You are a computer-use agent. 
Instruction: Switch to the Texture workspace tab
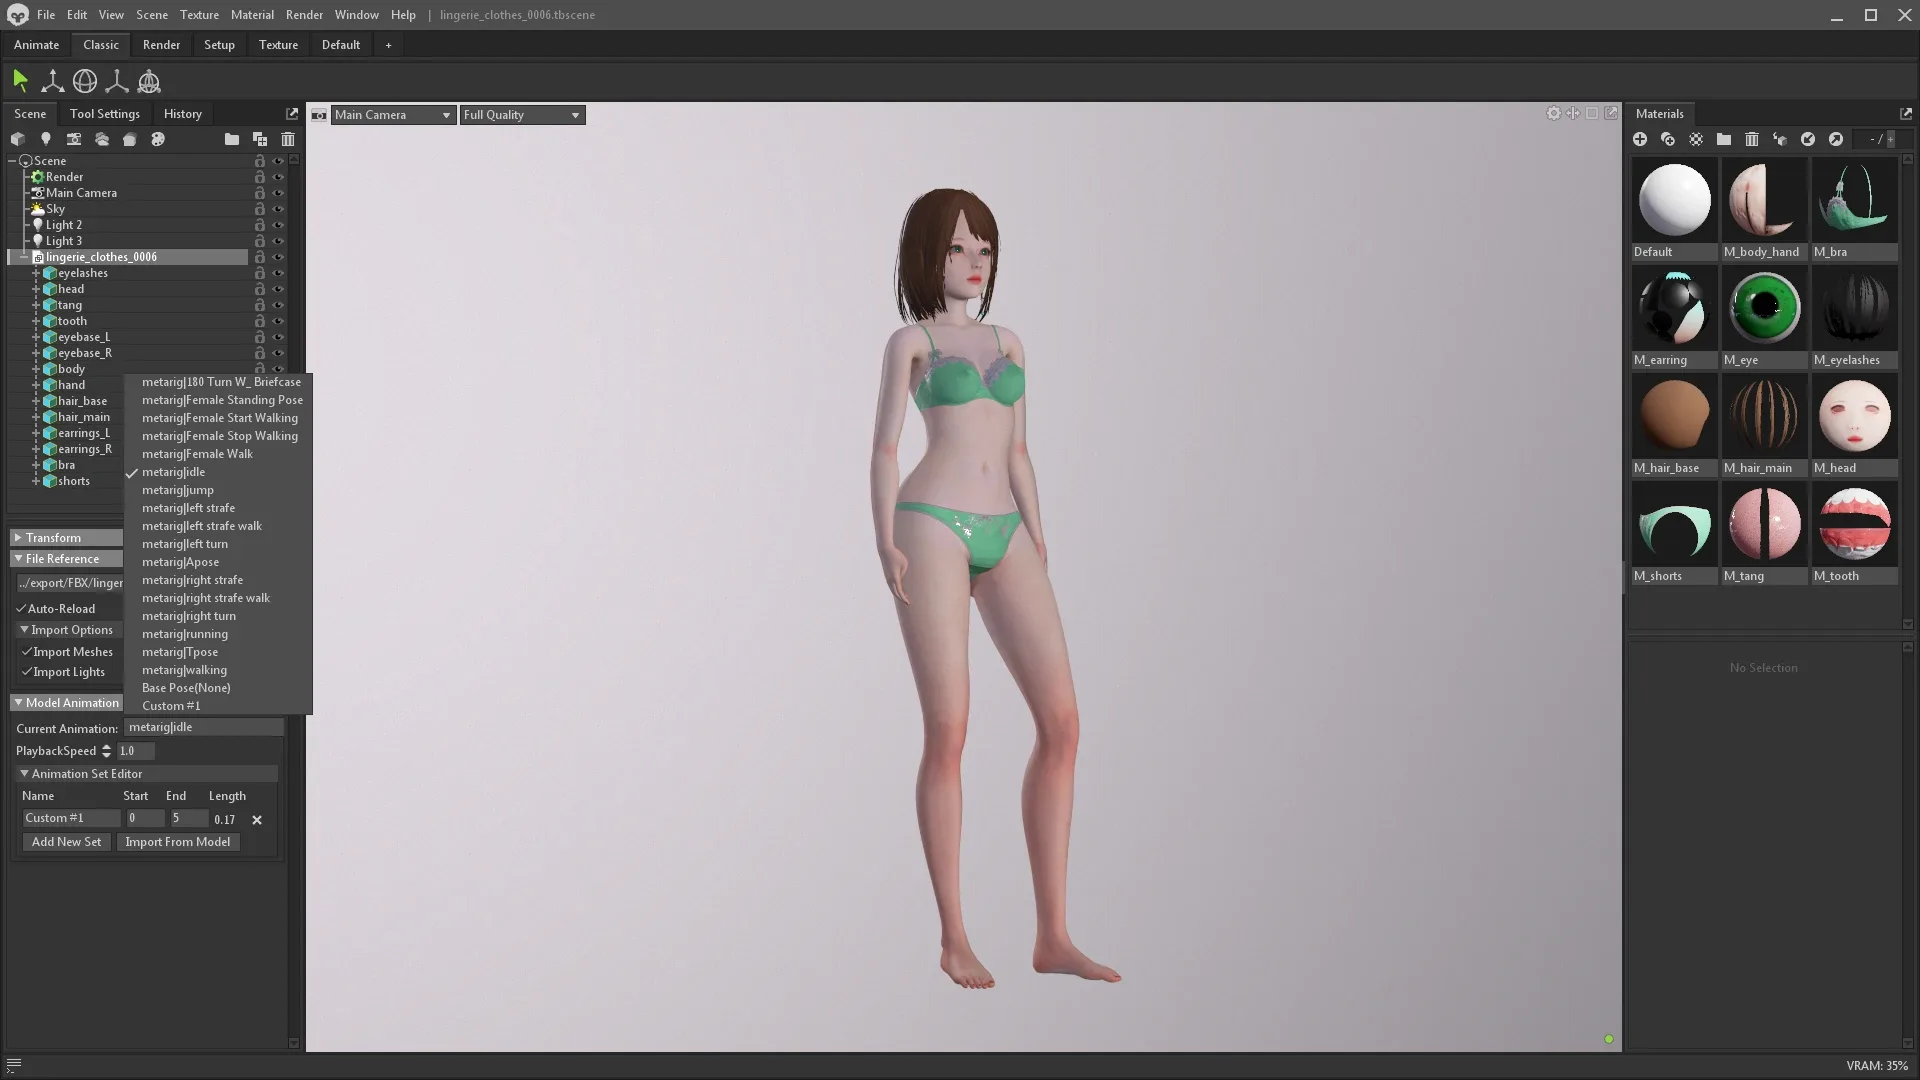278,44
